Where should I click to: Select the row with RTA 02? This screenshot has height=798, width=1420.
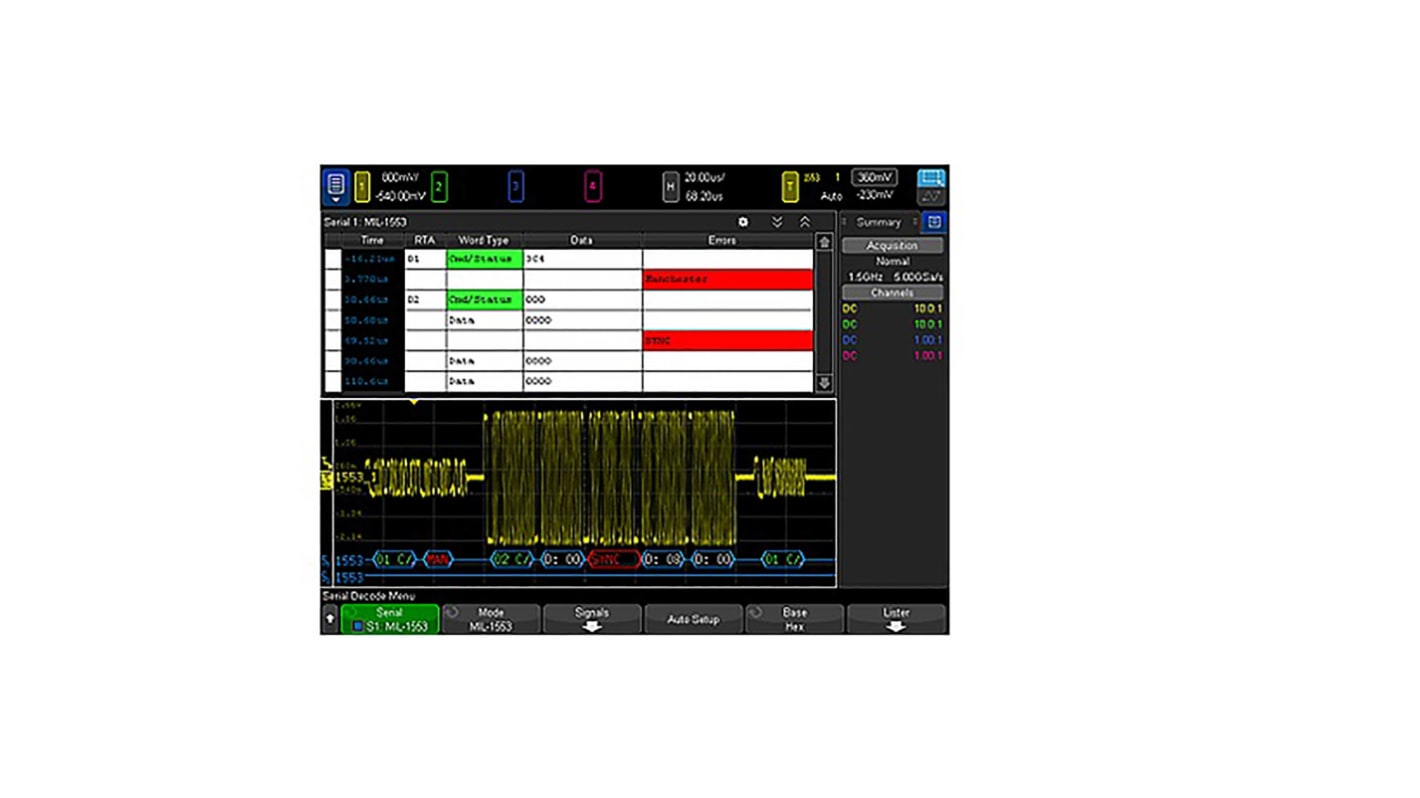pos(568,300)
